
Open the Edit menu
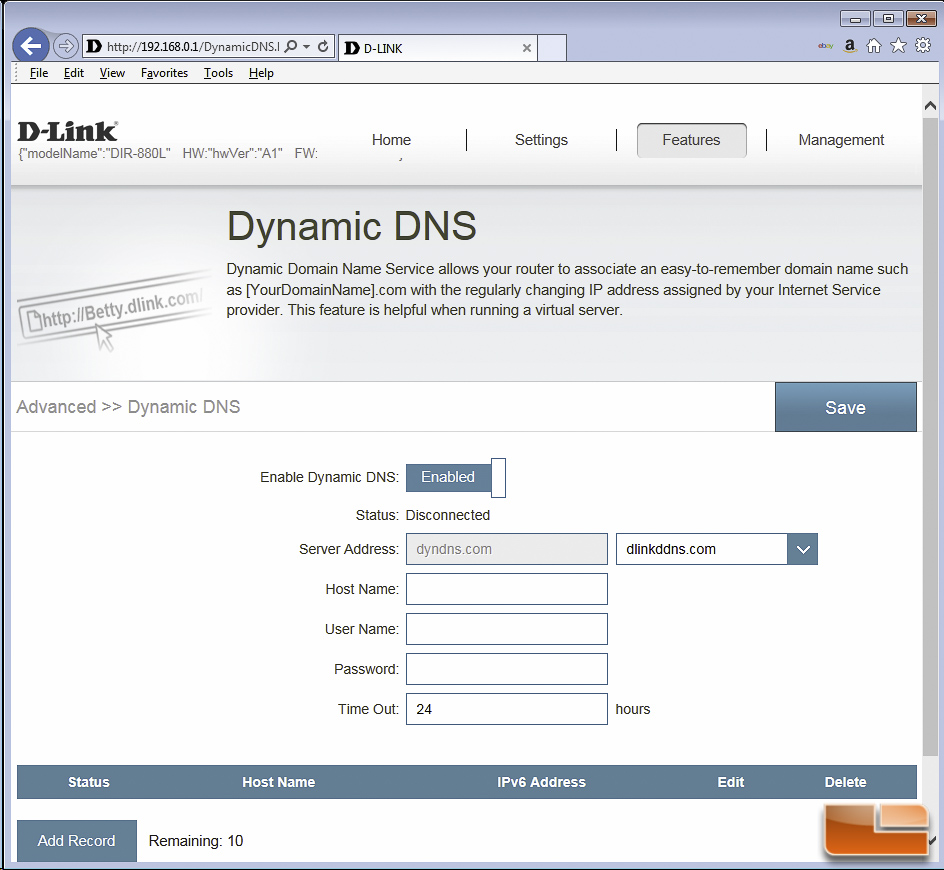tap(73, 73)
